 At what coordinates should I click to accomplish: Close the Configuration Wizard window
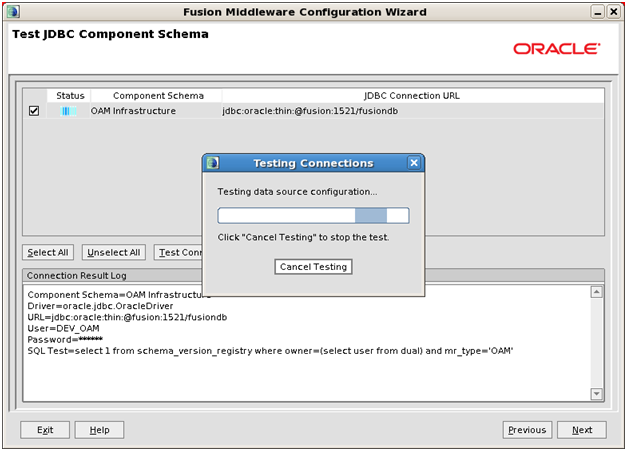(x=613, y=12)
